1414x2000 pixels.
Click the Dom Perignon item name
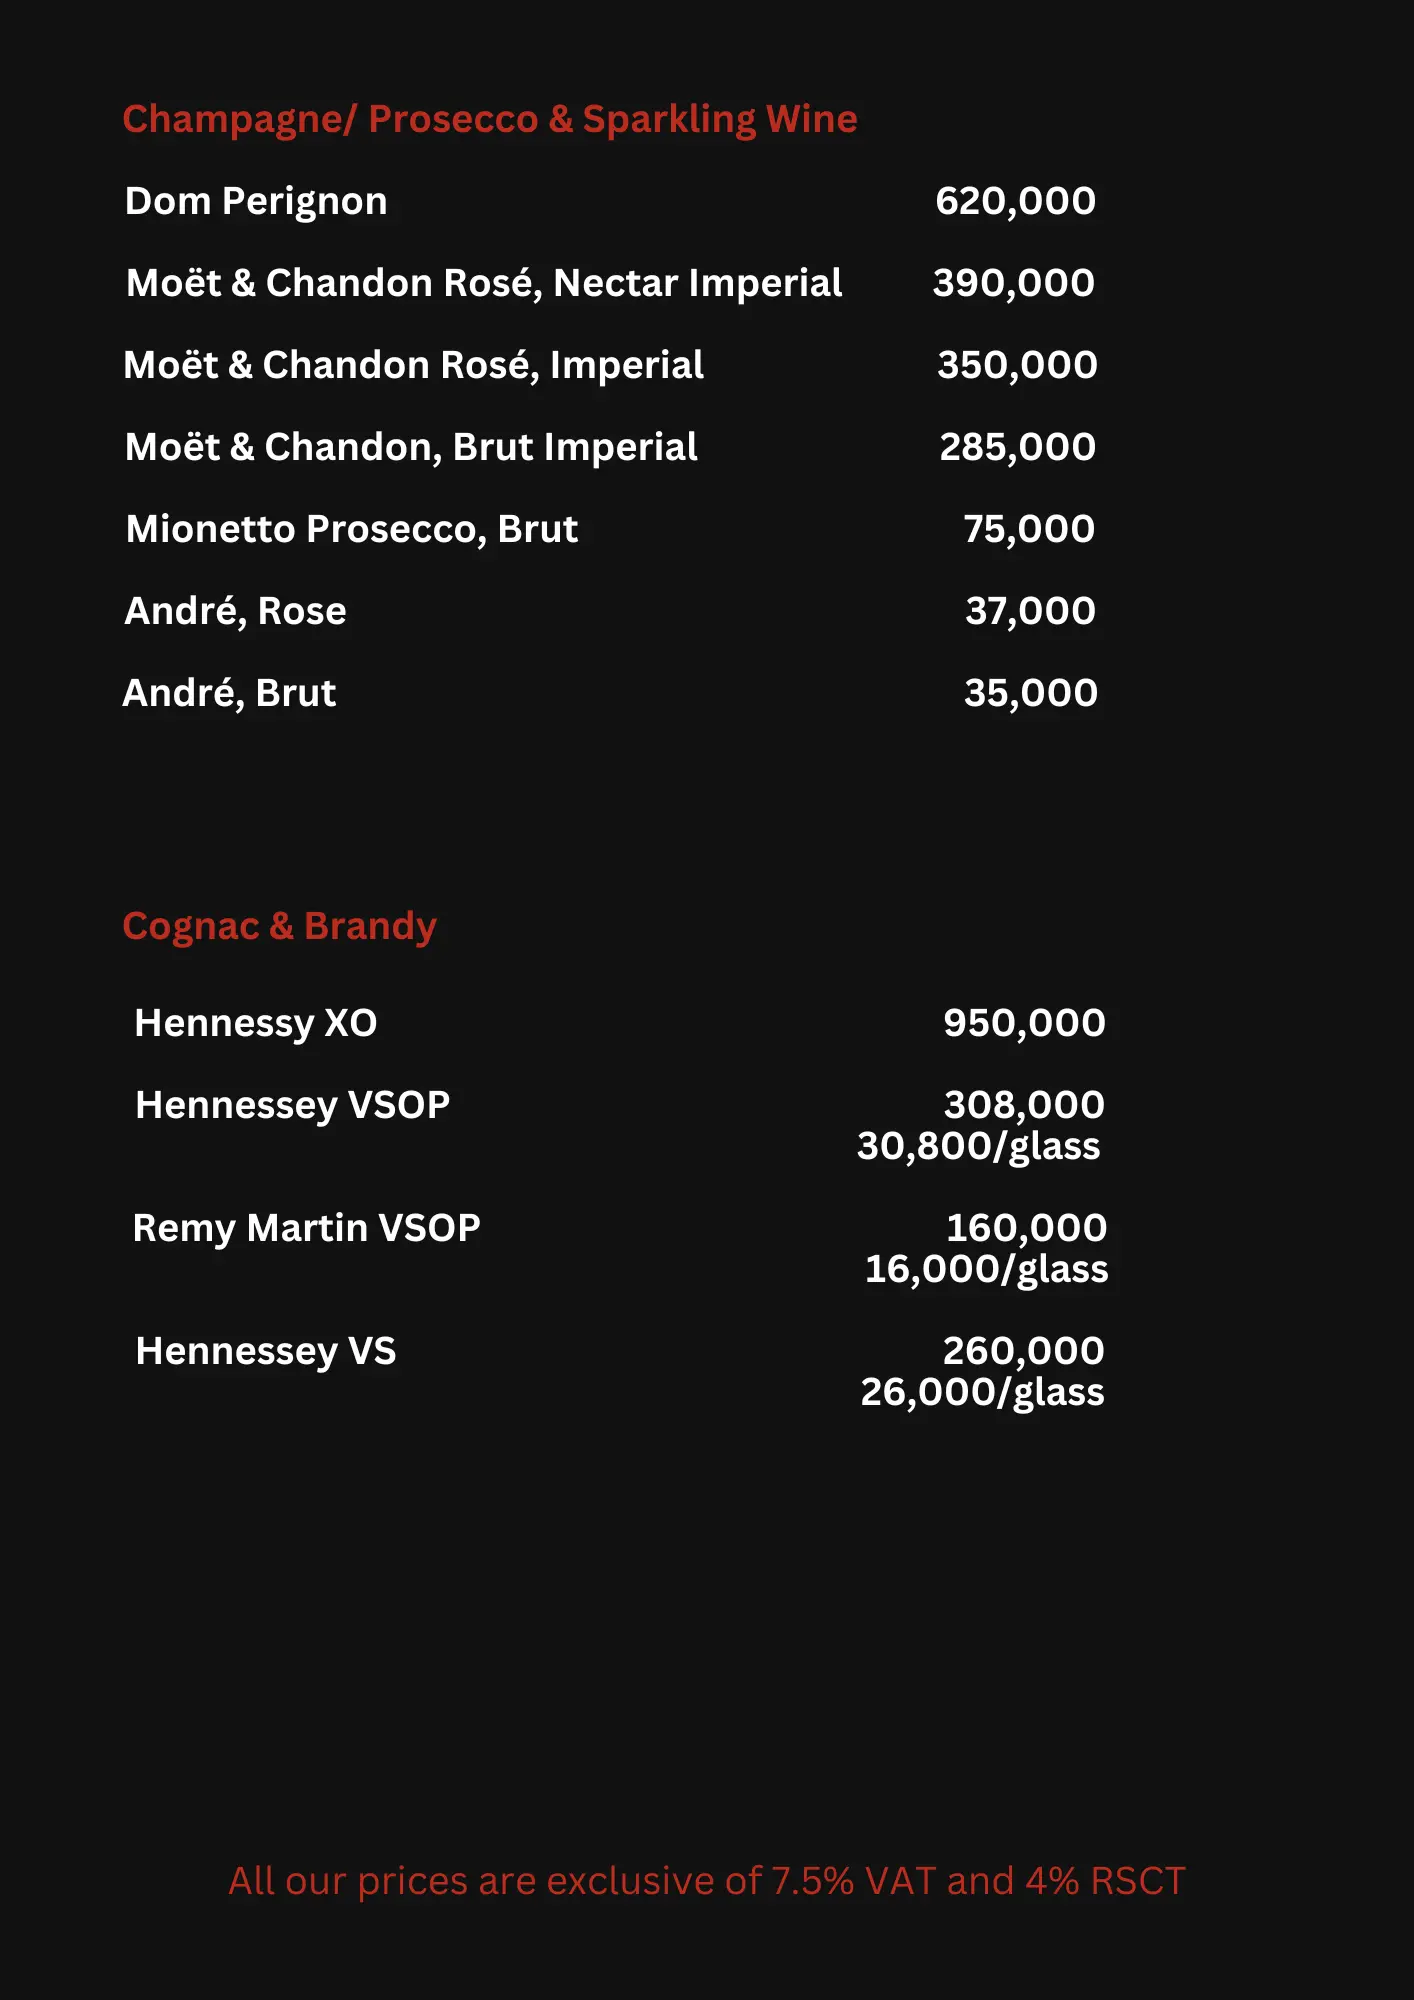coord(256,203)
